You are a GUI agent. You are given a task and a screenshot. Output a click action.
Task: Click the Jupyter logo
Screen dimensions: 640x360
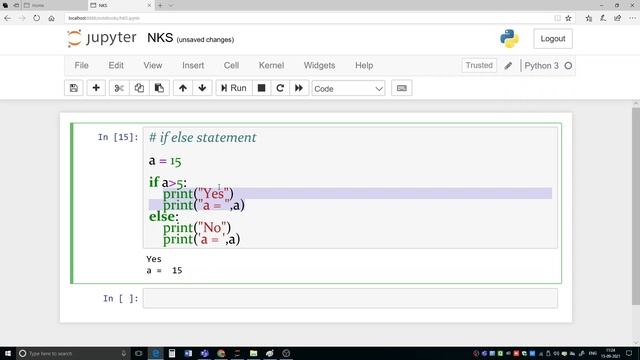pyautogui.click(x=102, y=38)
